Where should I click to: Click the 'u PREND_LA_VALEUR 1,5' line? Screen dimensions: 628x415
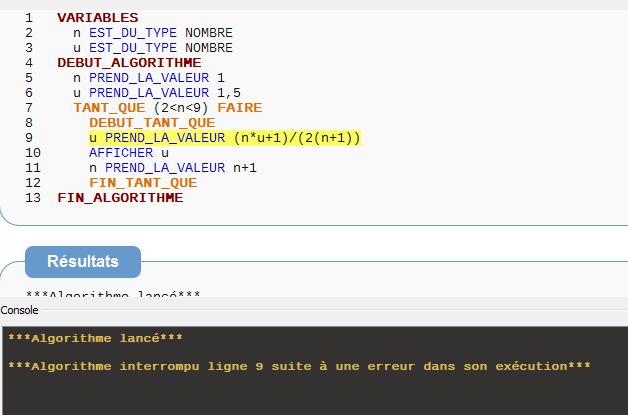pos(157,92)
